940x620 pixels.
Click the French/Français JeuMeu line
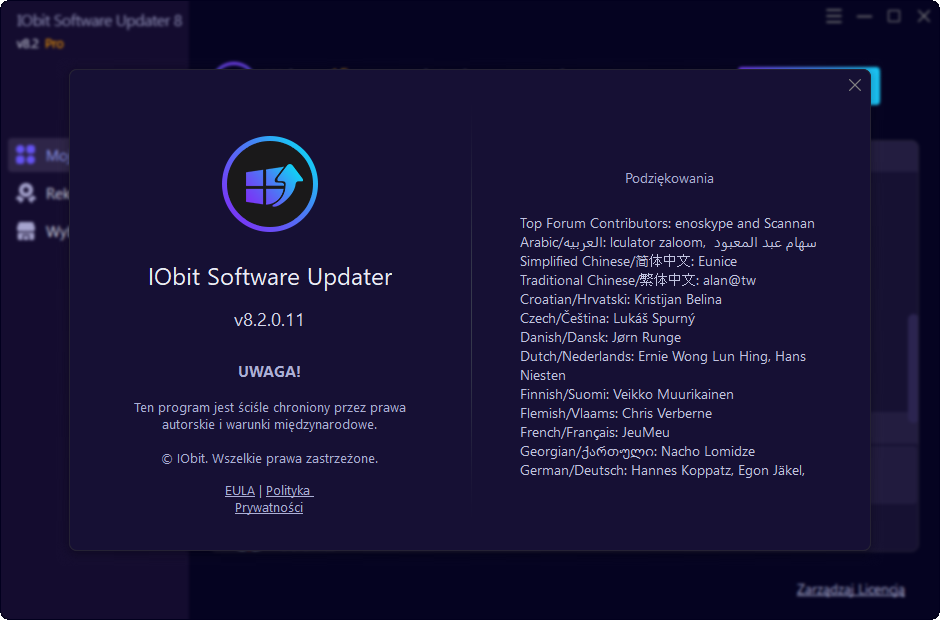pyautogui.click(x=595, y=432)
